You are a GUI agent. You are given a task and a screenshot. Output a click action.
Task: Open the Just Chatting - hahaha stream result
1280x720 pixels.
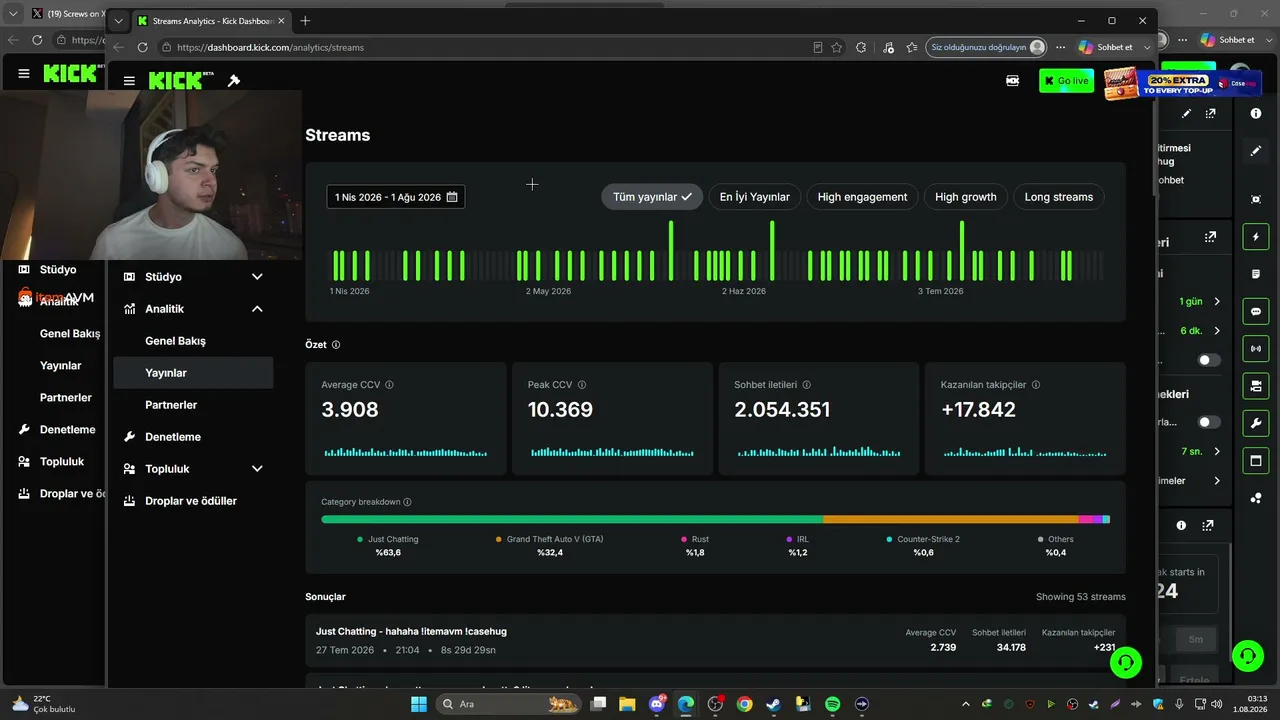(715, 641)
